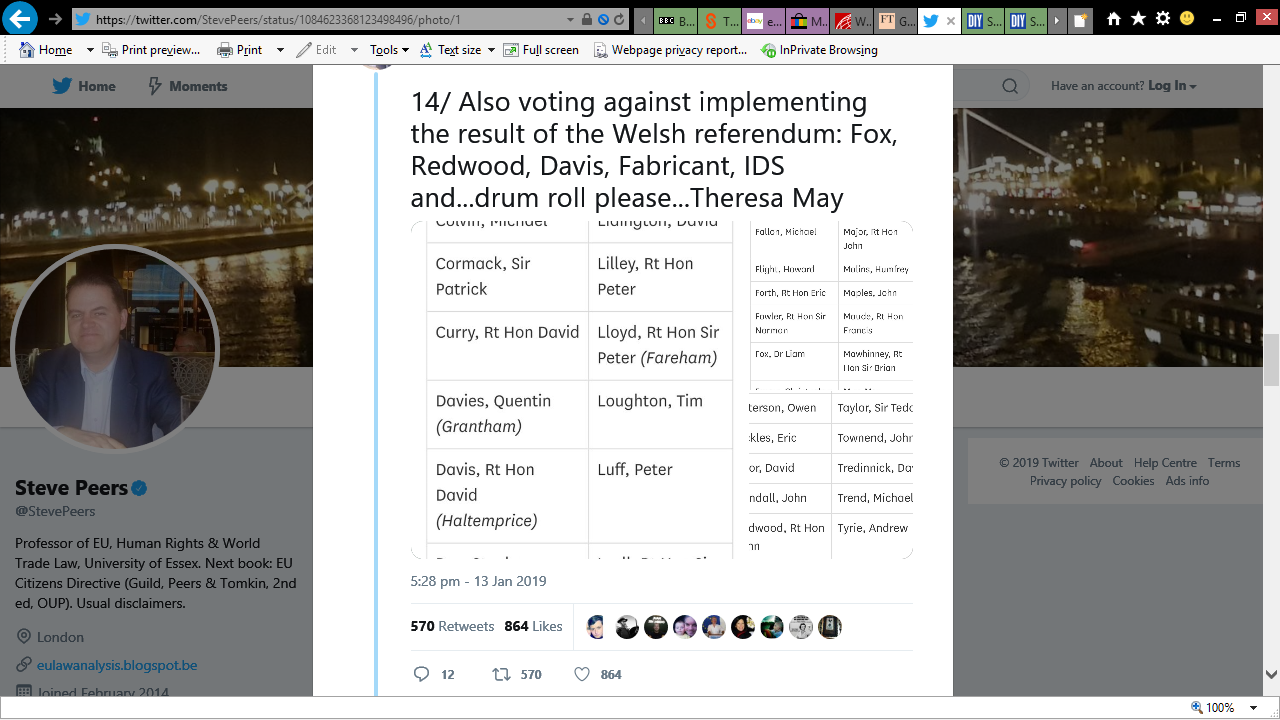Viewport: 1280px width, 720px height.
Task: Click InPrivate Browsing button
Action: point(819,50)
